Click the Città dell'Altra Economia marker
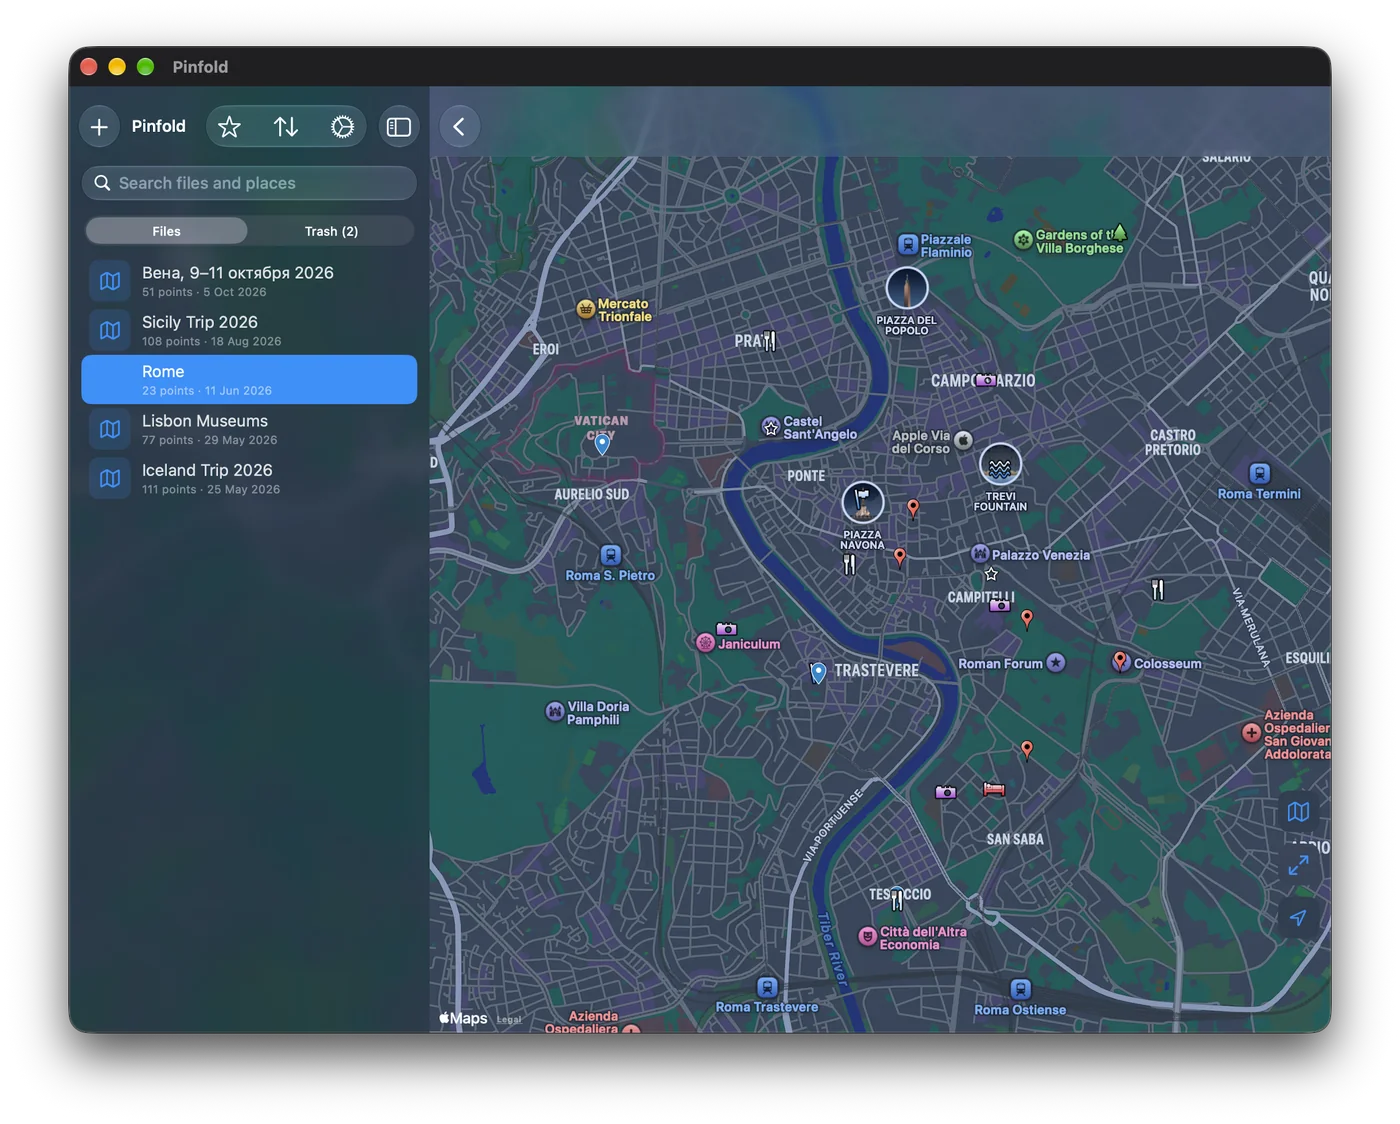 (868, 936)
